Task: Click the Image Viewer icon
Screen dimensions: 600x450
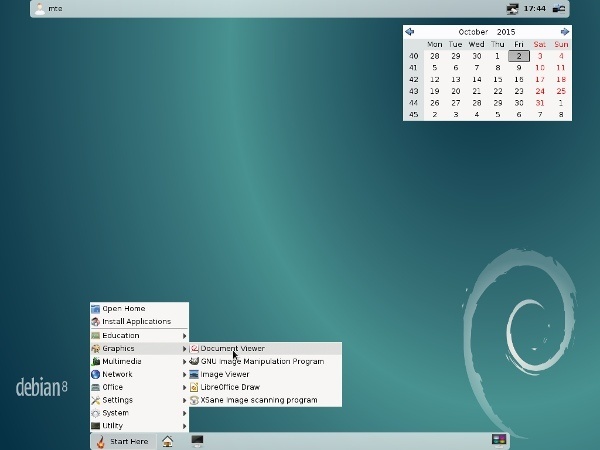Action: [194, 374]
